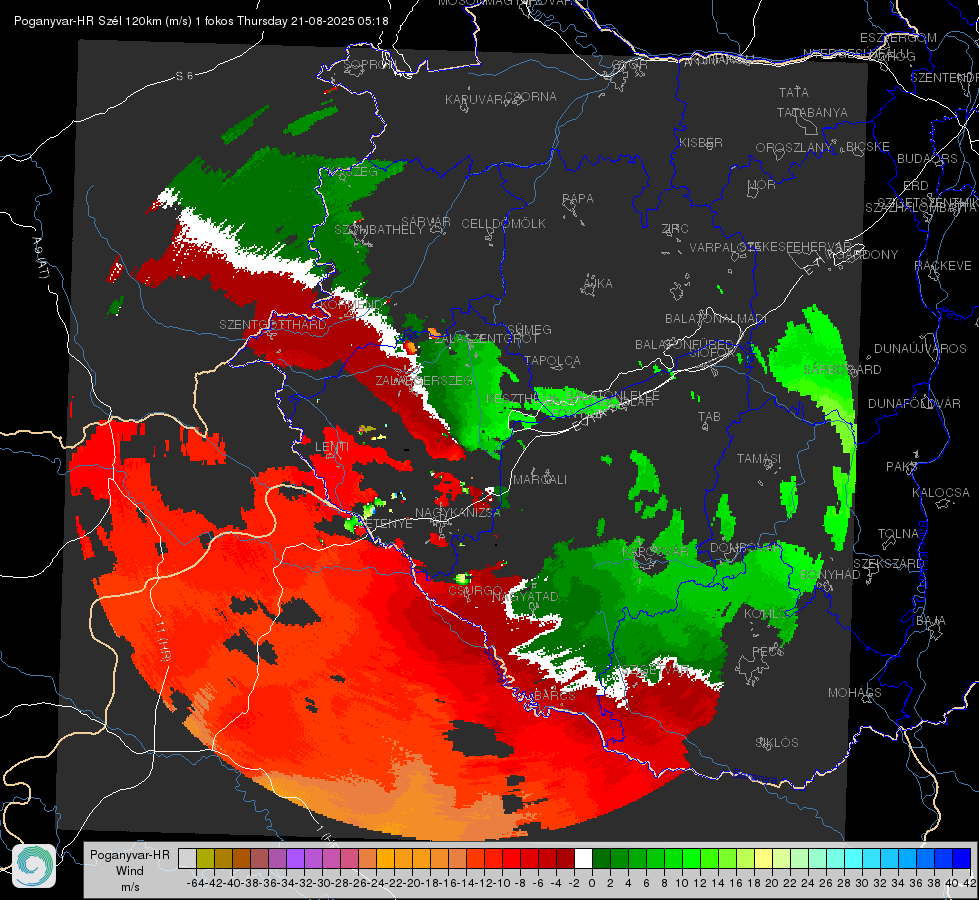
Task: Click the CSURGO city label
Action: [476, 591]
